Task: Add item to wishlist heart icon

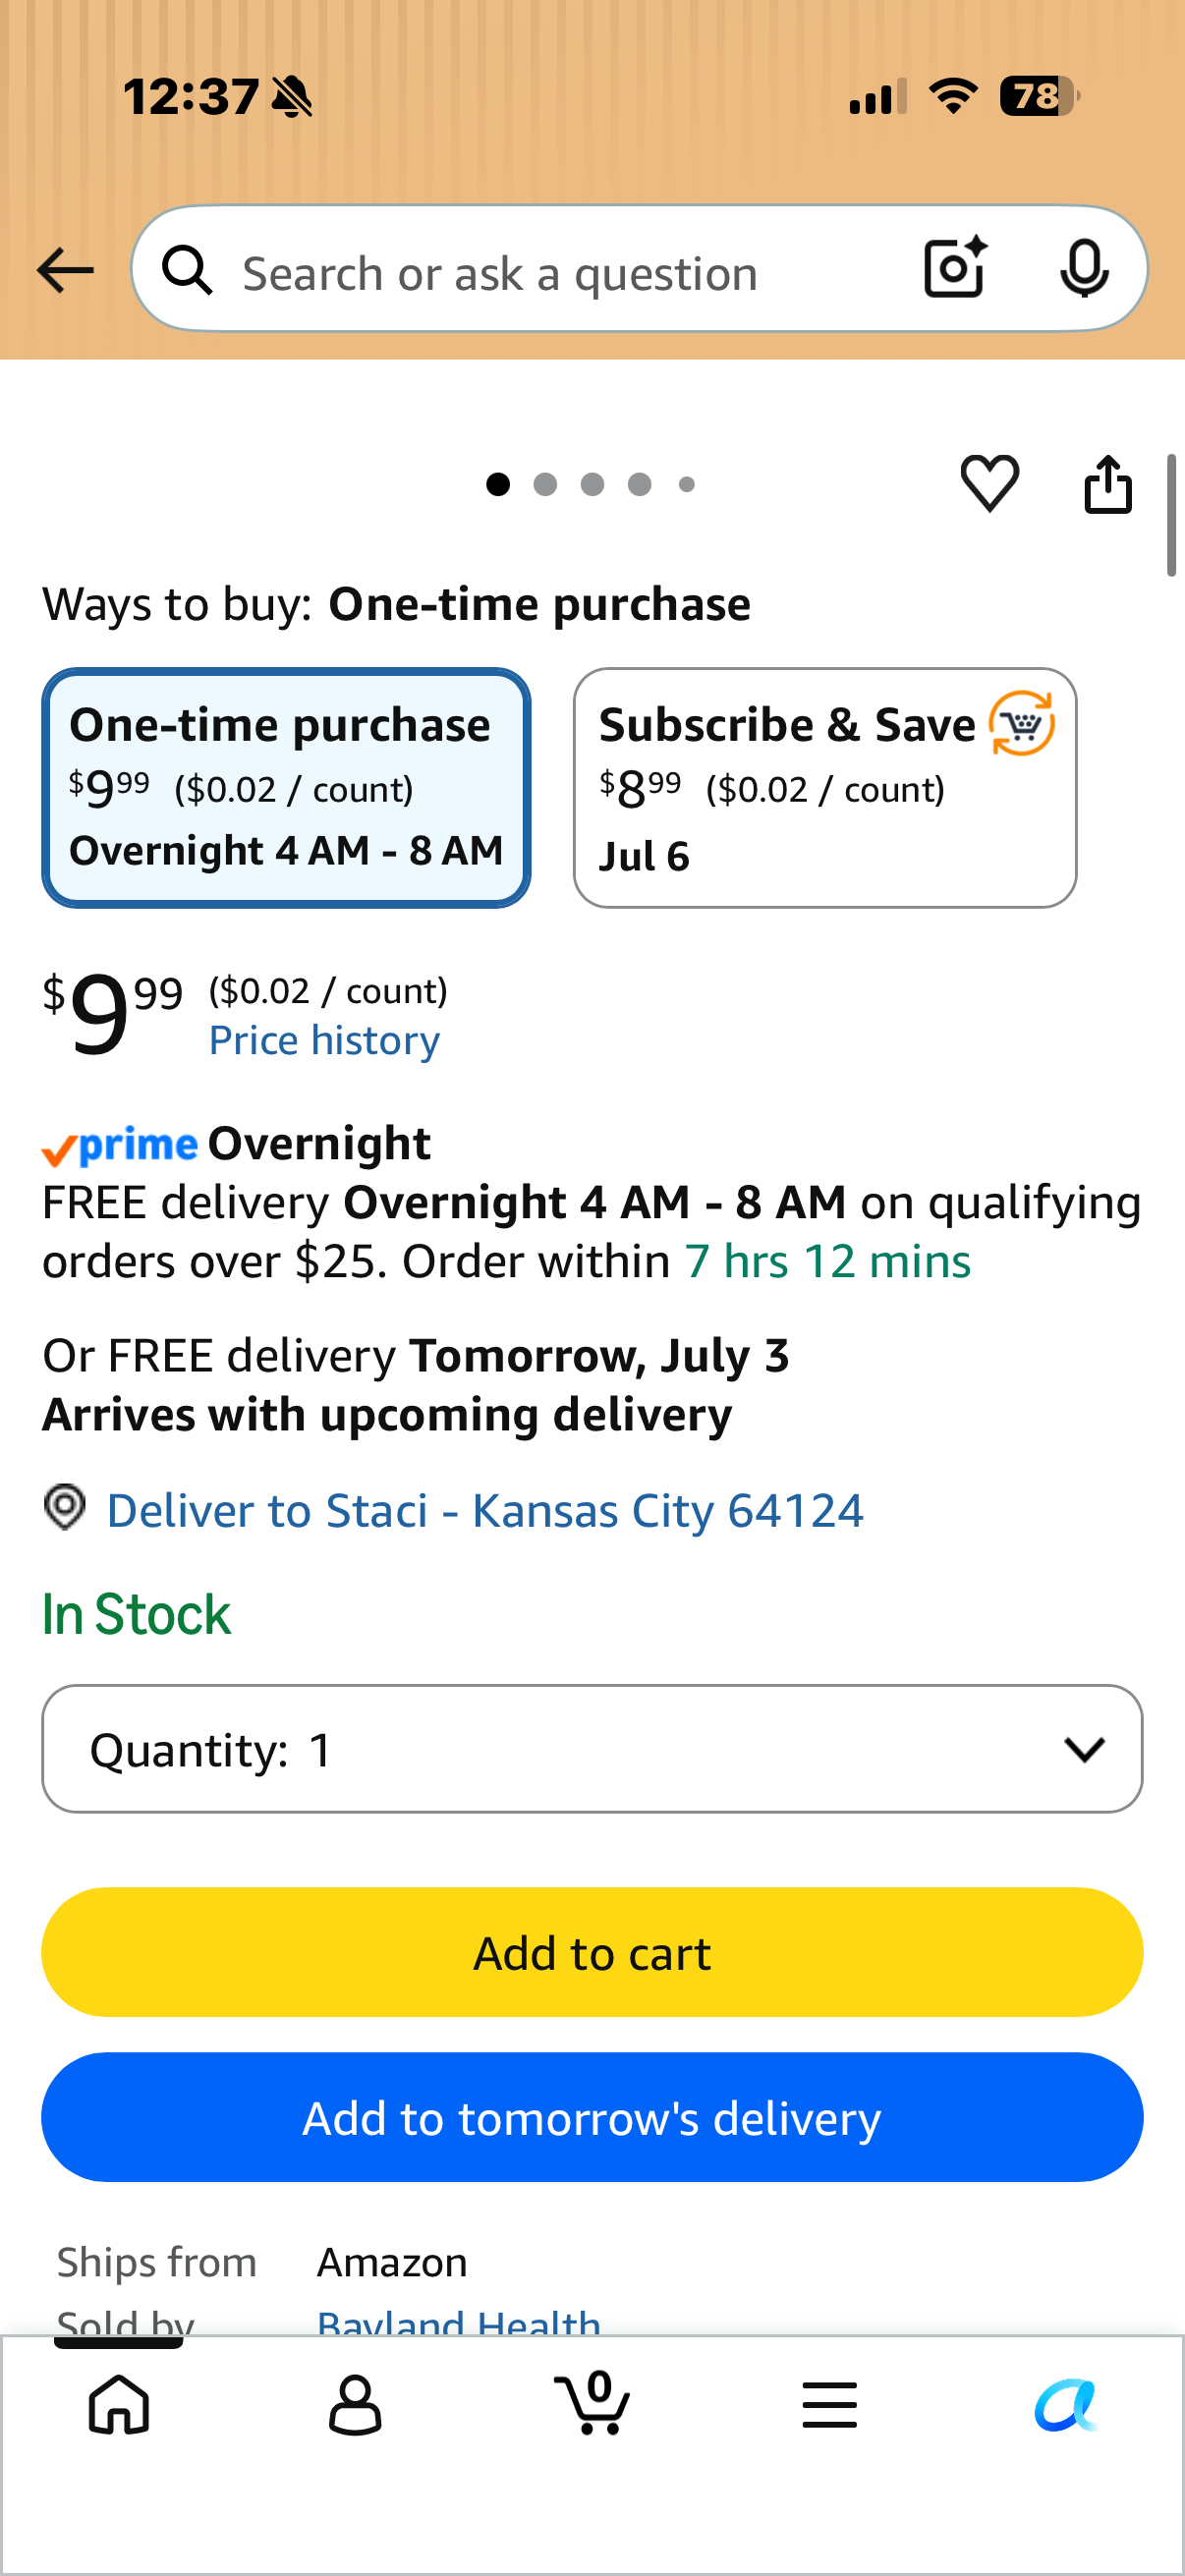Action: 989,484
